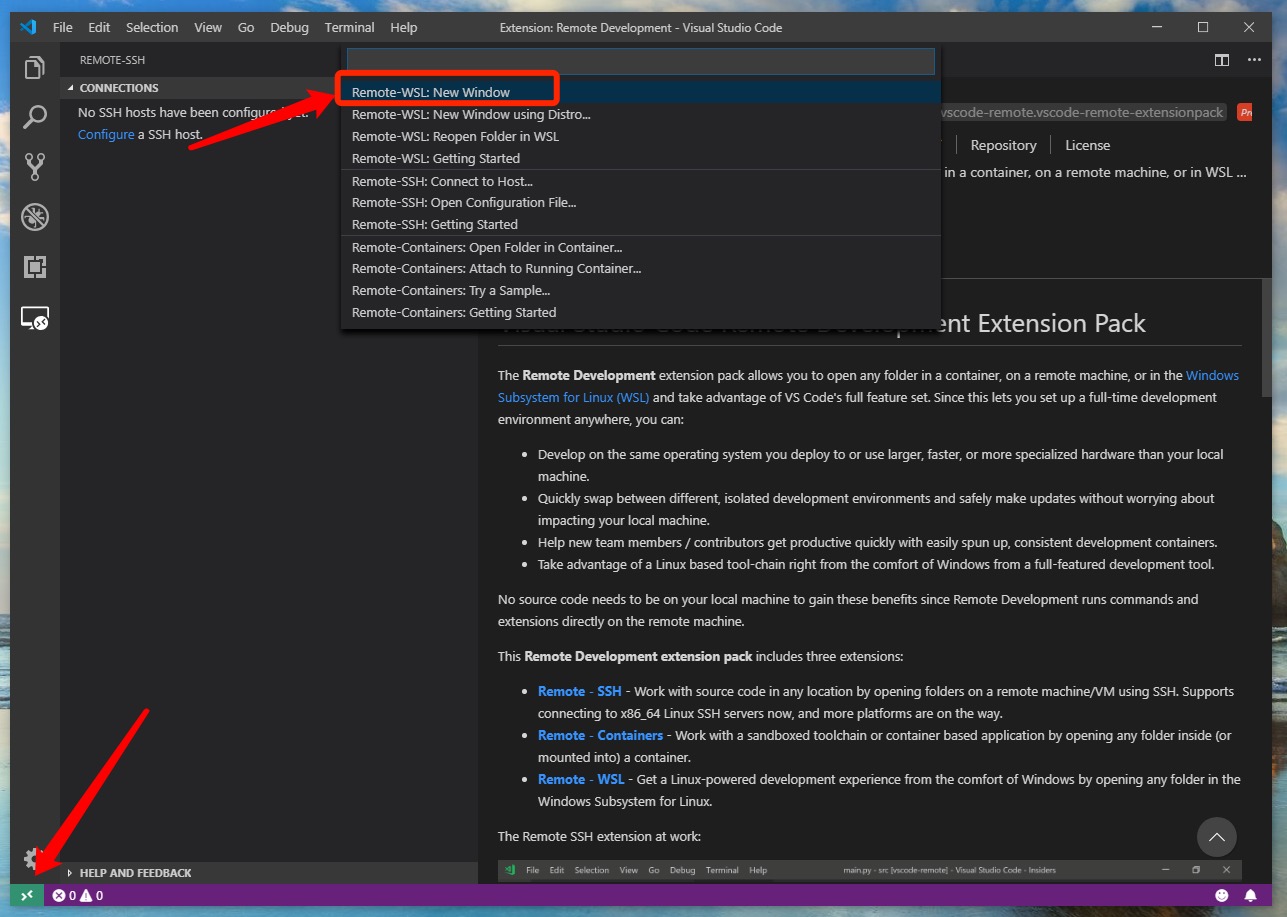Select Remote-SSH: Connect to Host
1287x917 pixels.
(640, 181)
